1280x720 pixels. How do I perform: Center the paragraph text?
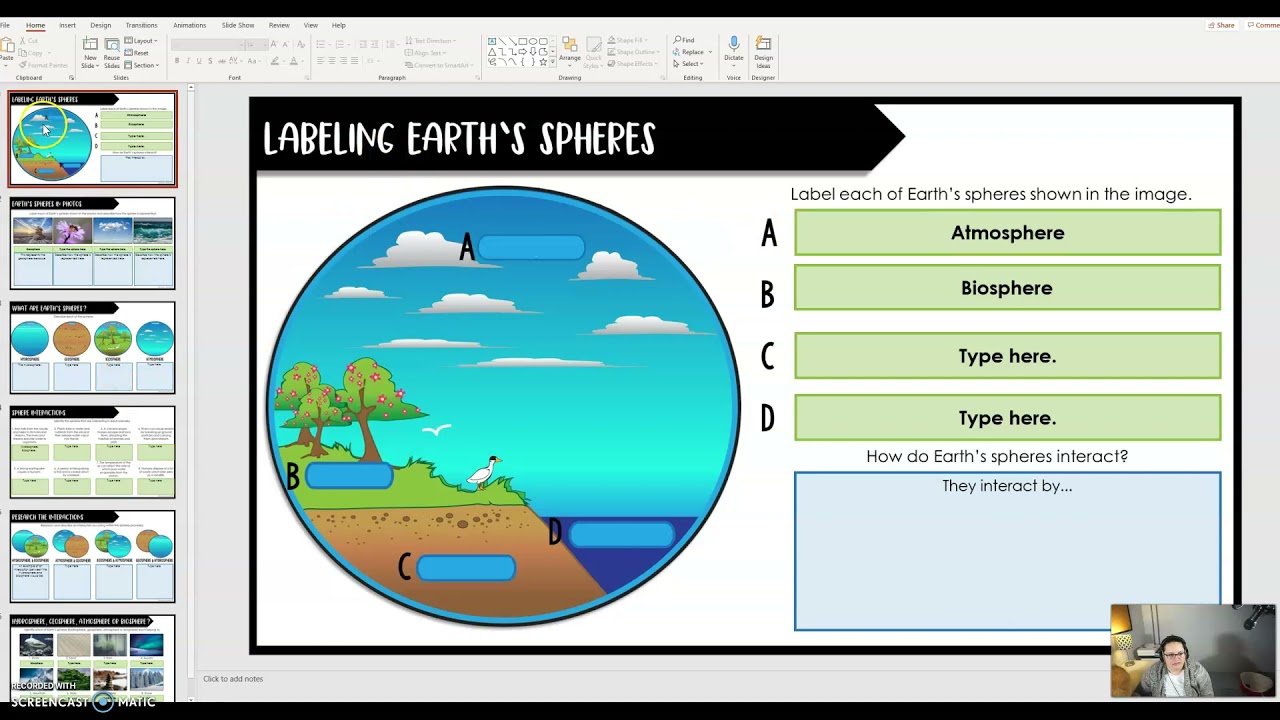pos(332,61)
